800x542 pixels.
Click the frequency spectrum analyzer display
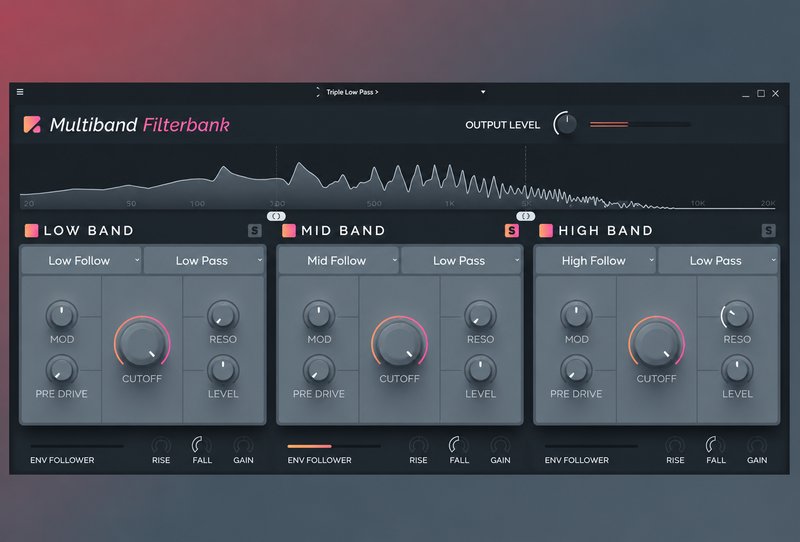coord(398,179)
